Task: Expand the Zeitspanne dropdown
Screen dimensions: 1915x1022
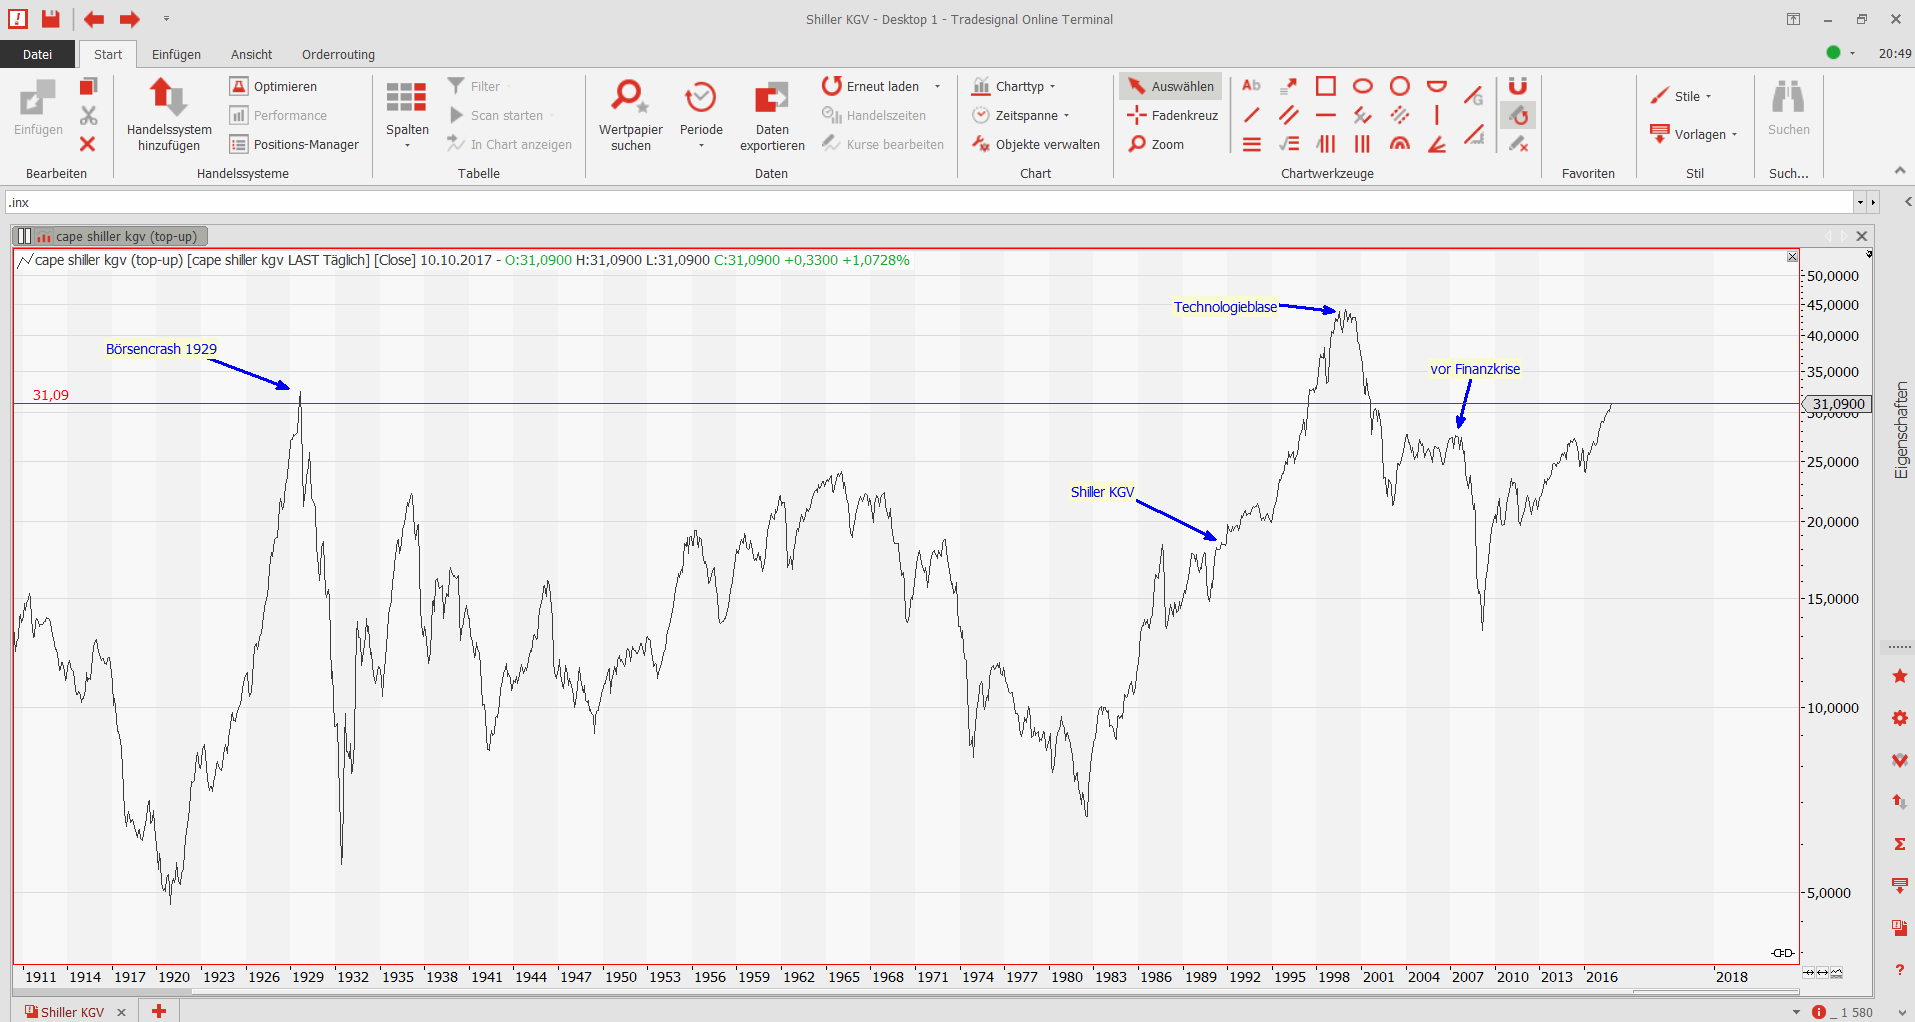Action: click(1021, 115)
